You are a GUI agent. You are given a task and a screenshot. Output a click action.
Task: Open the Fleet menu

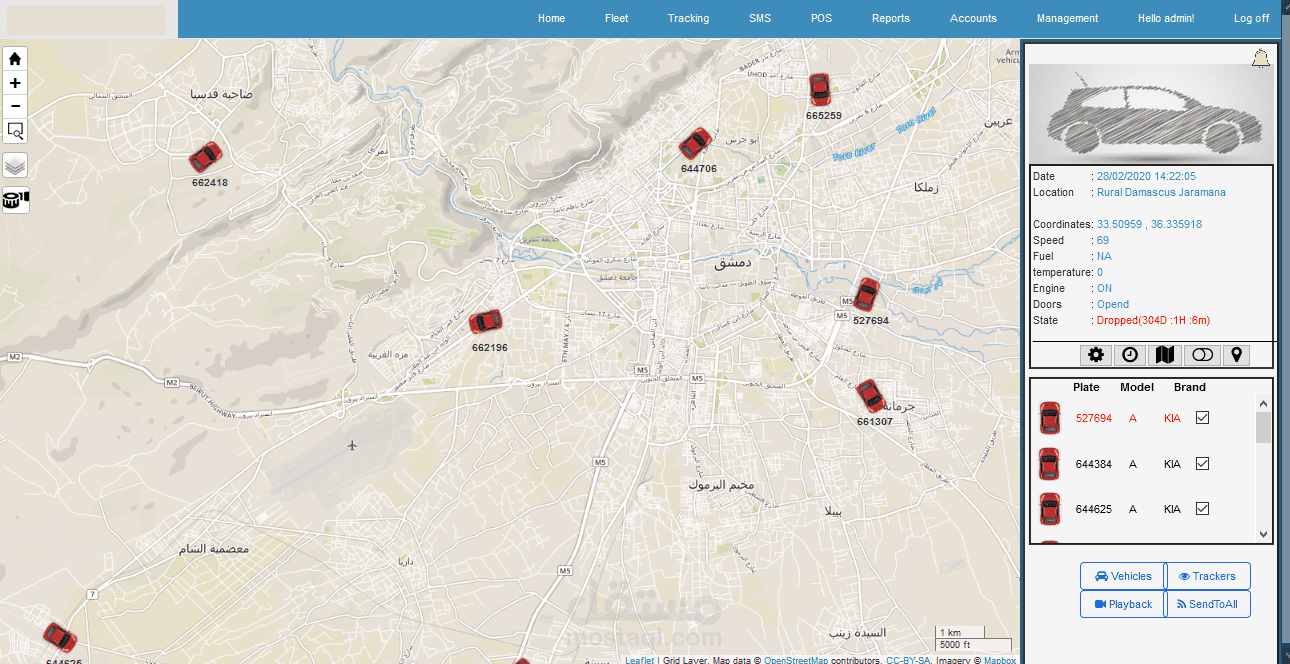pos(617,18)
